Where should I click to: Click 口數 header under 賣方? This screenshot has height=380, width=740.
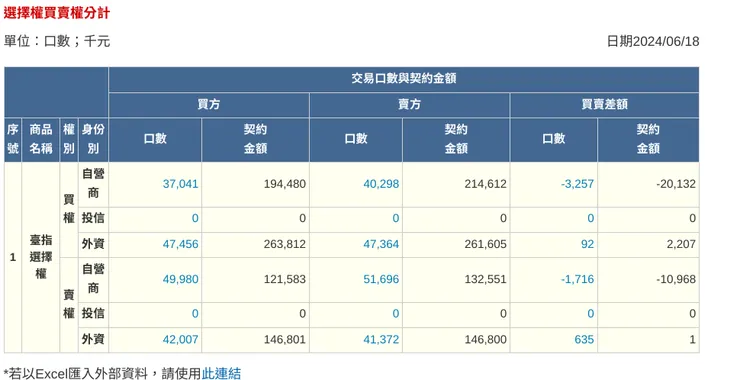(356, 139)
